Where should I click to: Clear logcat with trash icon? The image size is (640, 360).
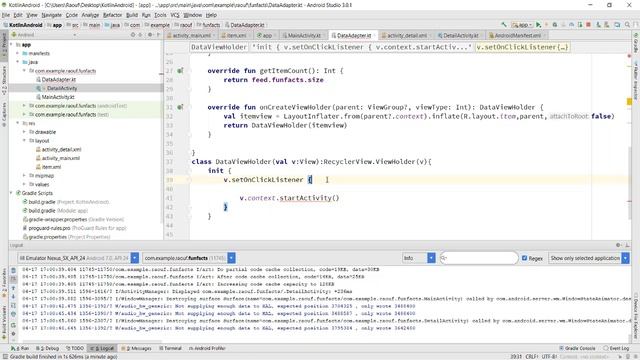tap(13, 271)
